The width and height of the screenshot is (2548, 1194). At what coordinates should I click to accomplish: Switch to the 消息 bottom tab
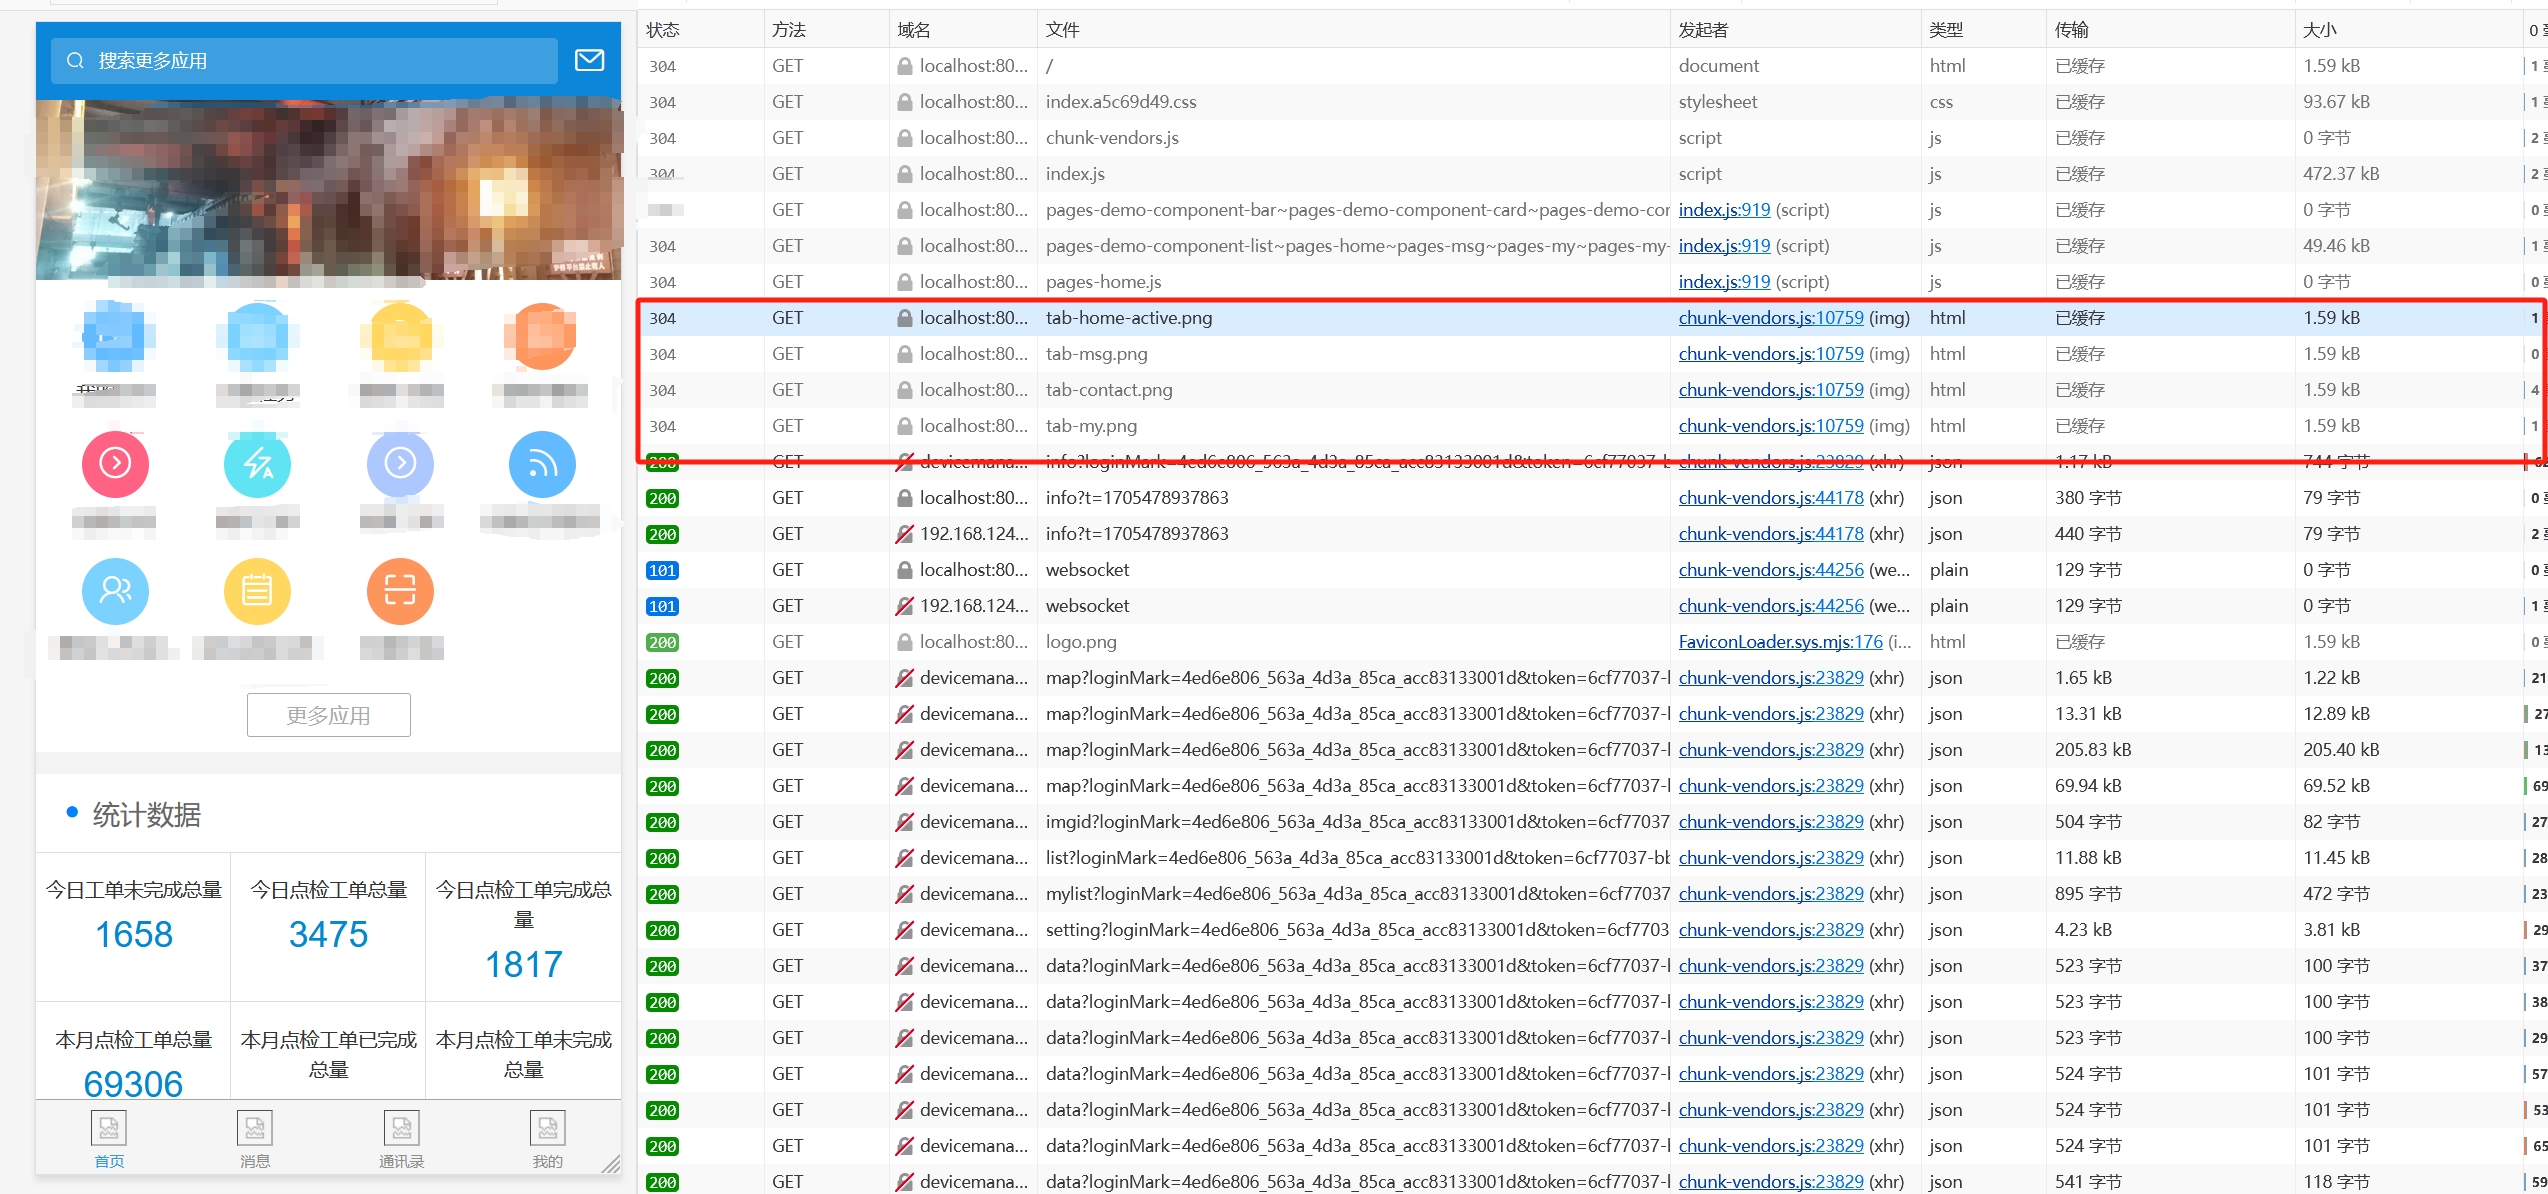point(255,1139)
